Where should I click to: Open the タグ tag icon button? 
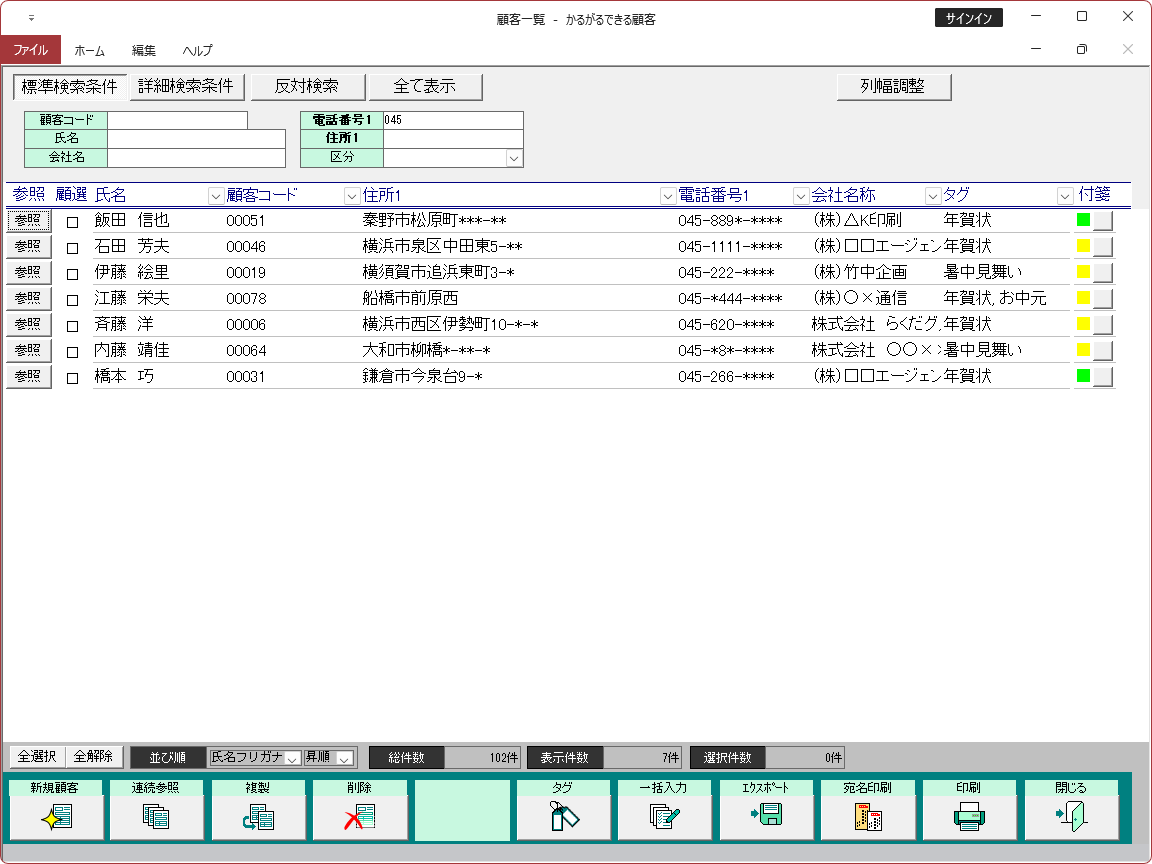point(565,817)
